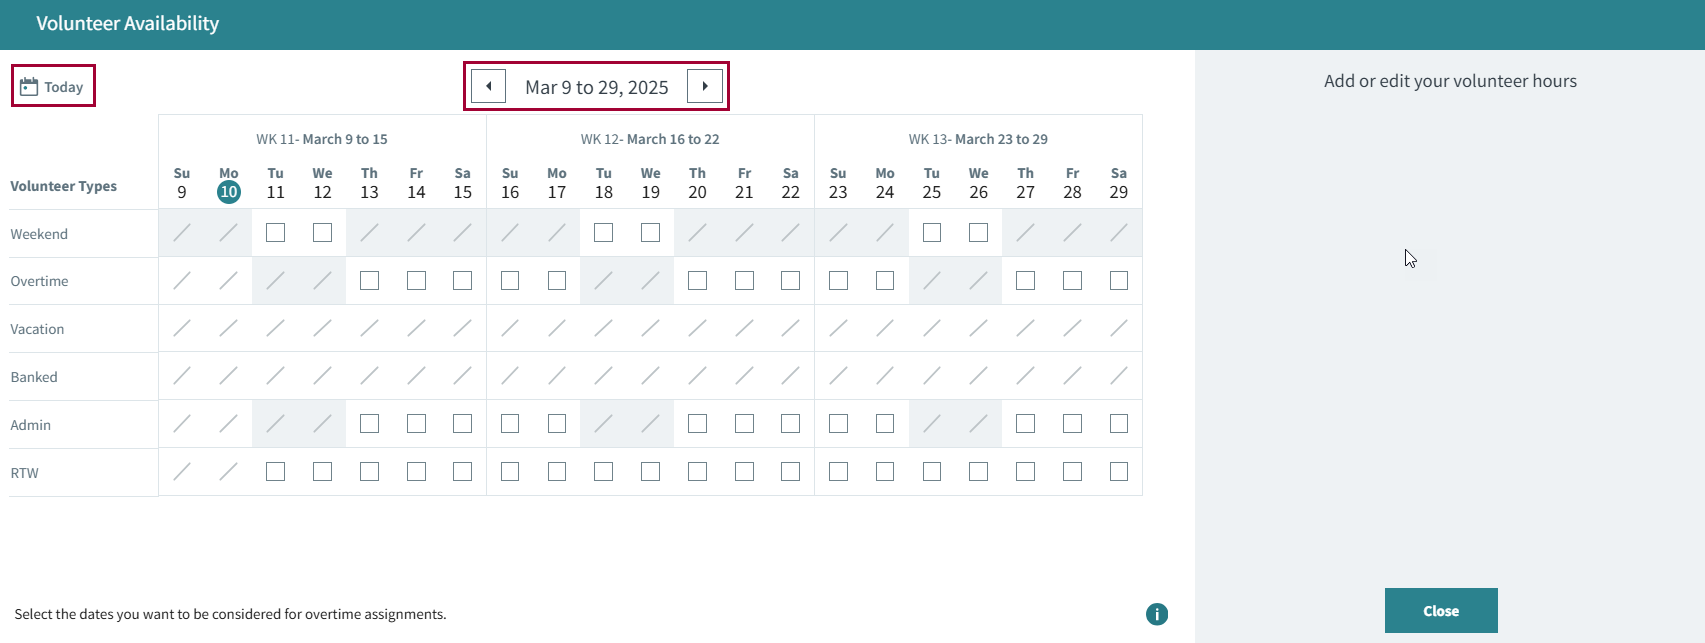Click the info icon at bottom

pyautogui.click(x=1156, y=614)
